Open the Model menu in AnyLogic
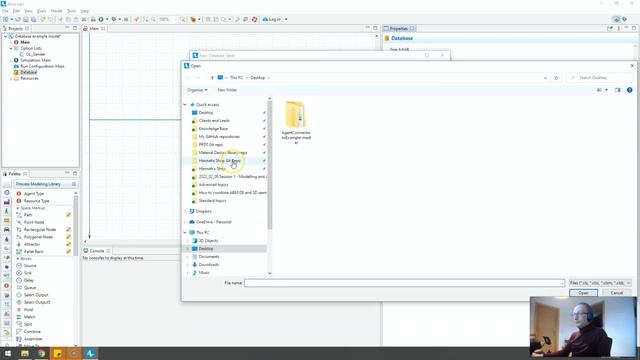Viewport: 640px width, 360px height. (x=56, y=11)
